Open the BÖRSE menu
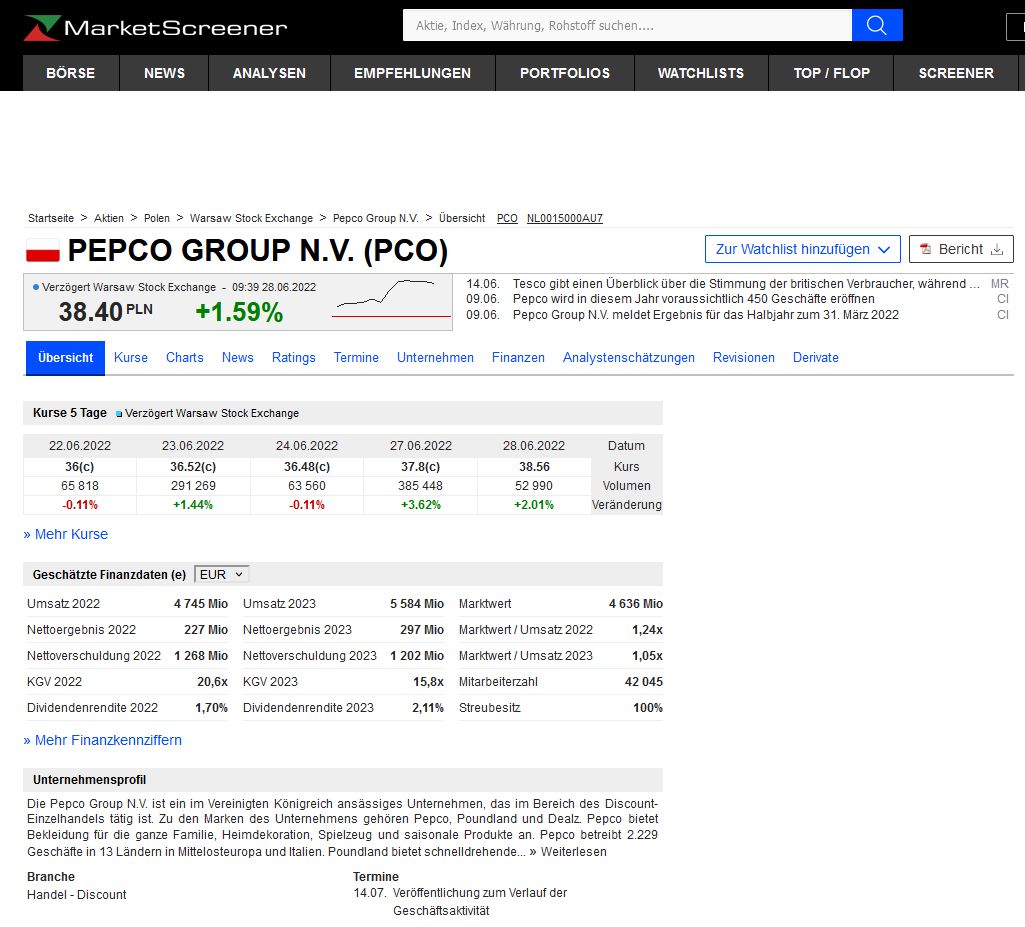This screenshot has width=1025, height=927. (71, 73)
